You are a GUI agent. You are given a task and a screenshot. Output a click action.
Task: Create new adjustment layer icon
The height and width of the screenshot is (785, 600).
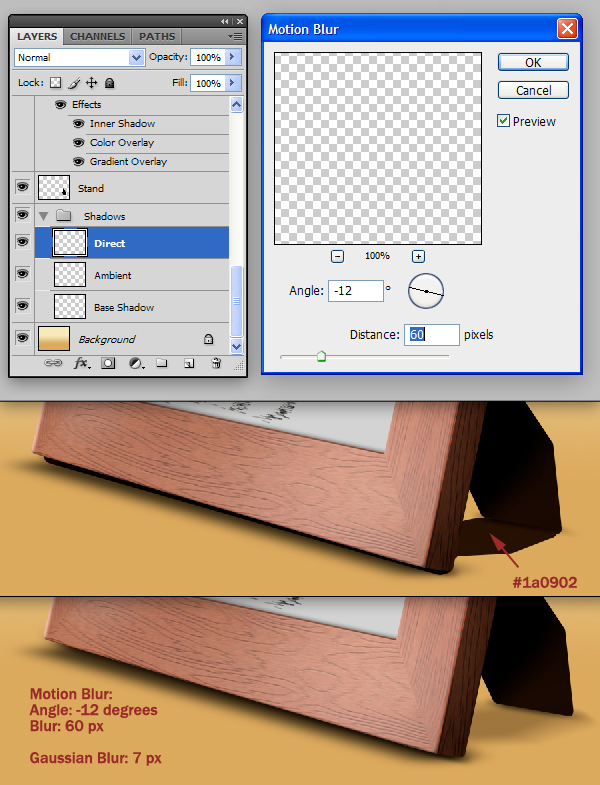pos(136,363)
